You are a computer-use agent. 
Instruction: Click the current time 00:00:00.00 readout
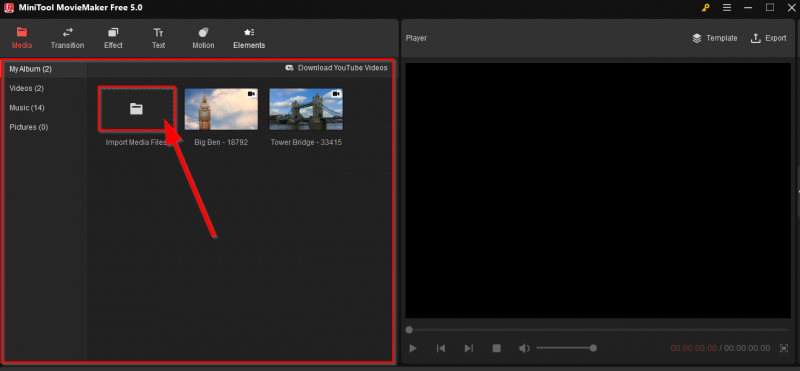[x=693, y=348]
